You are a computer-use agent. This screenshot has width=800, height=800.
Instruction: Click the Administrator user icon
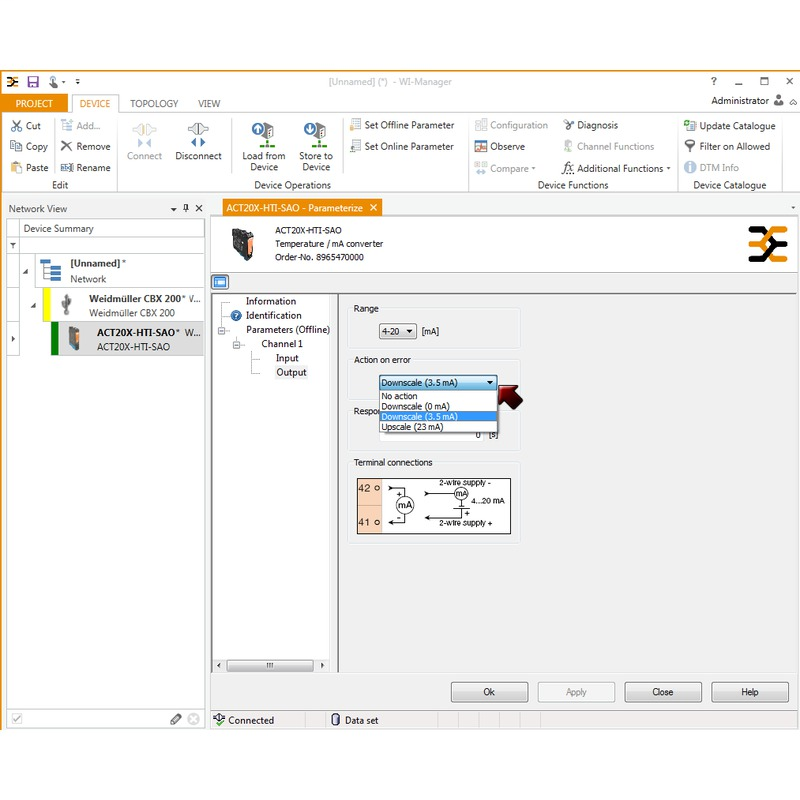click(779, 100)
